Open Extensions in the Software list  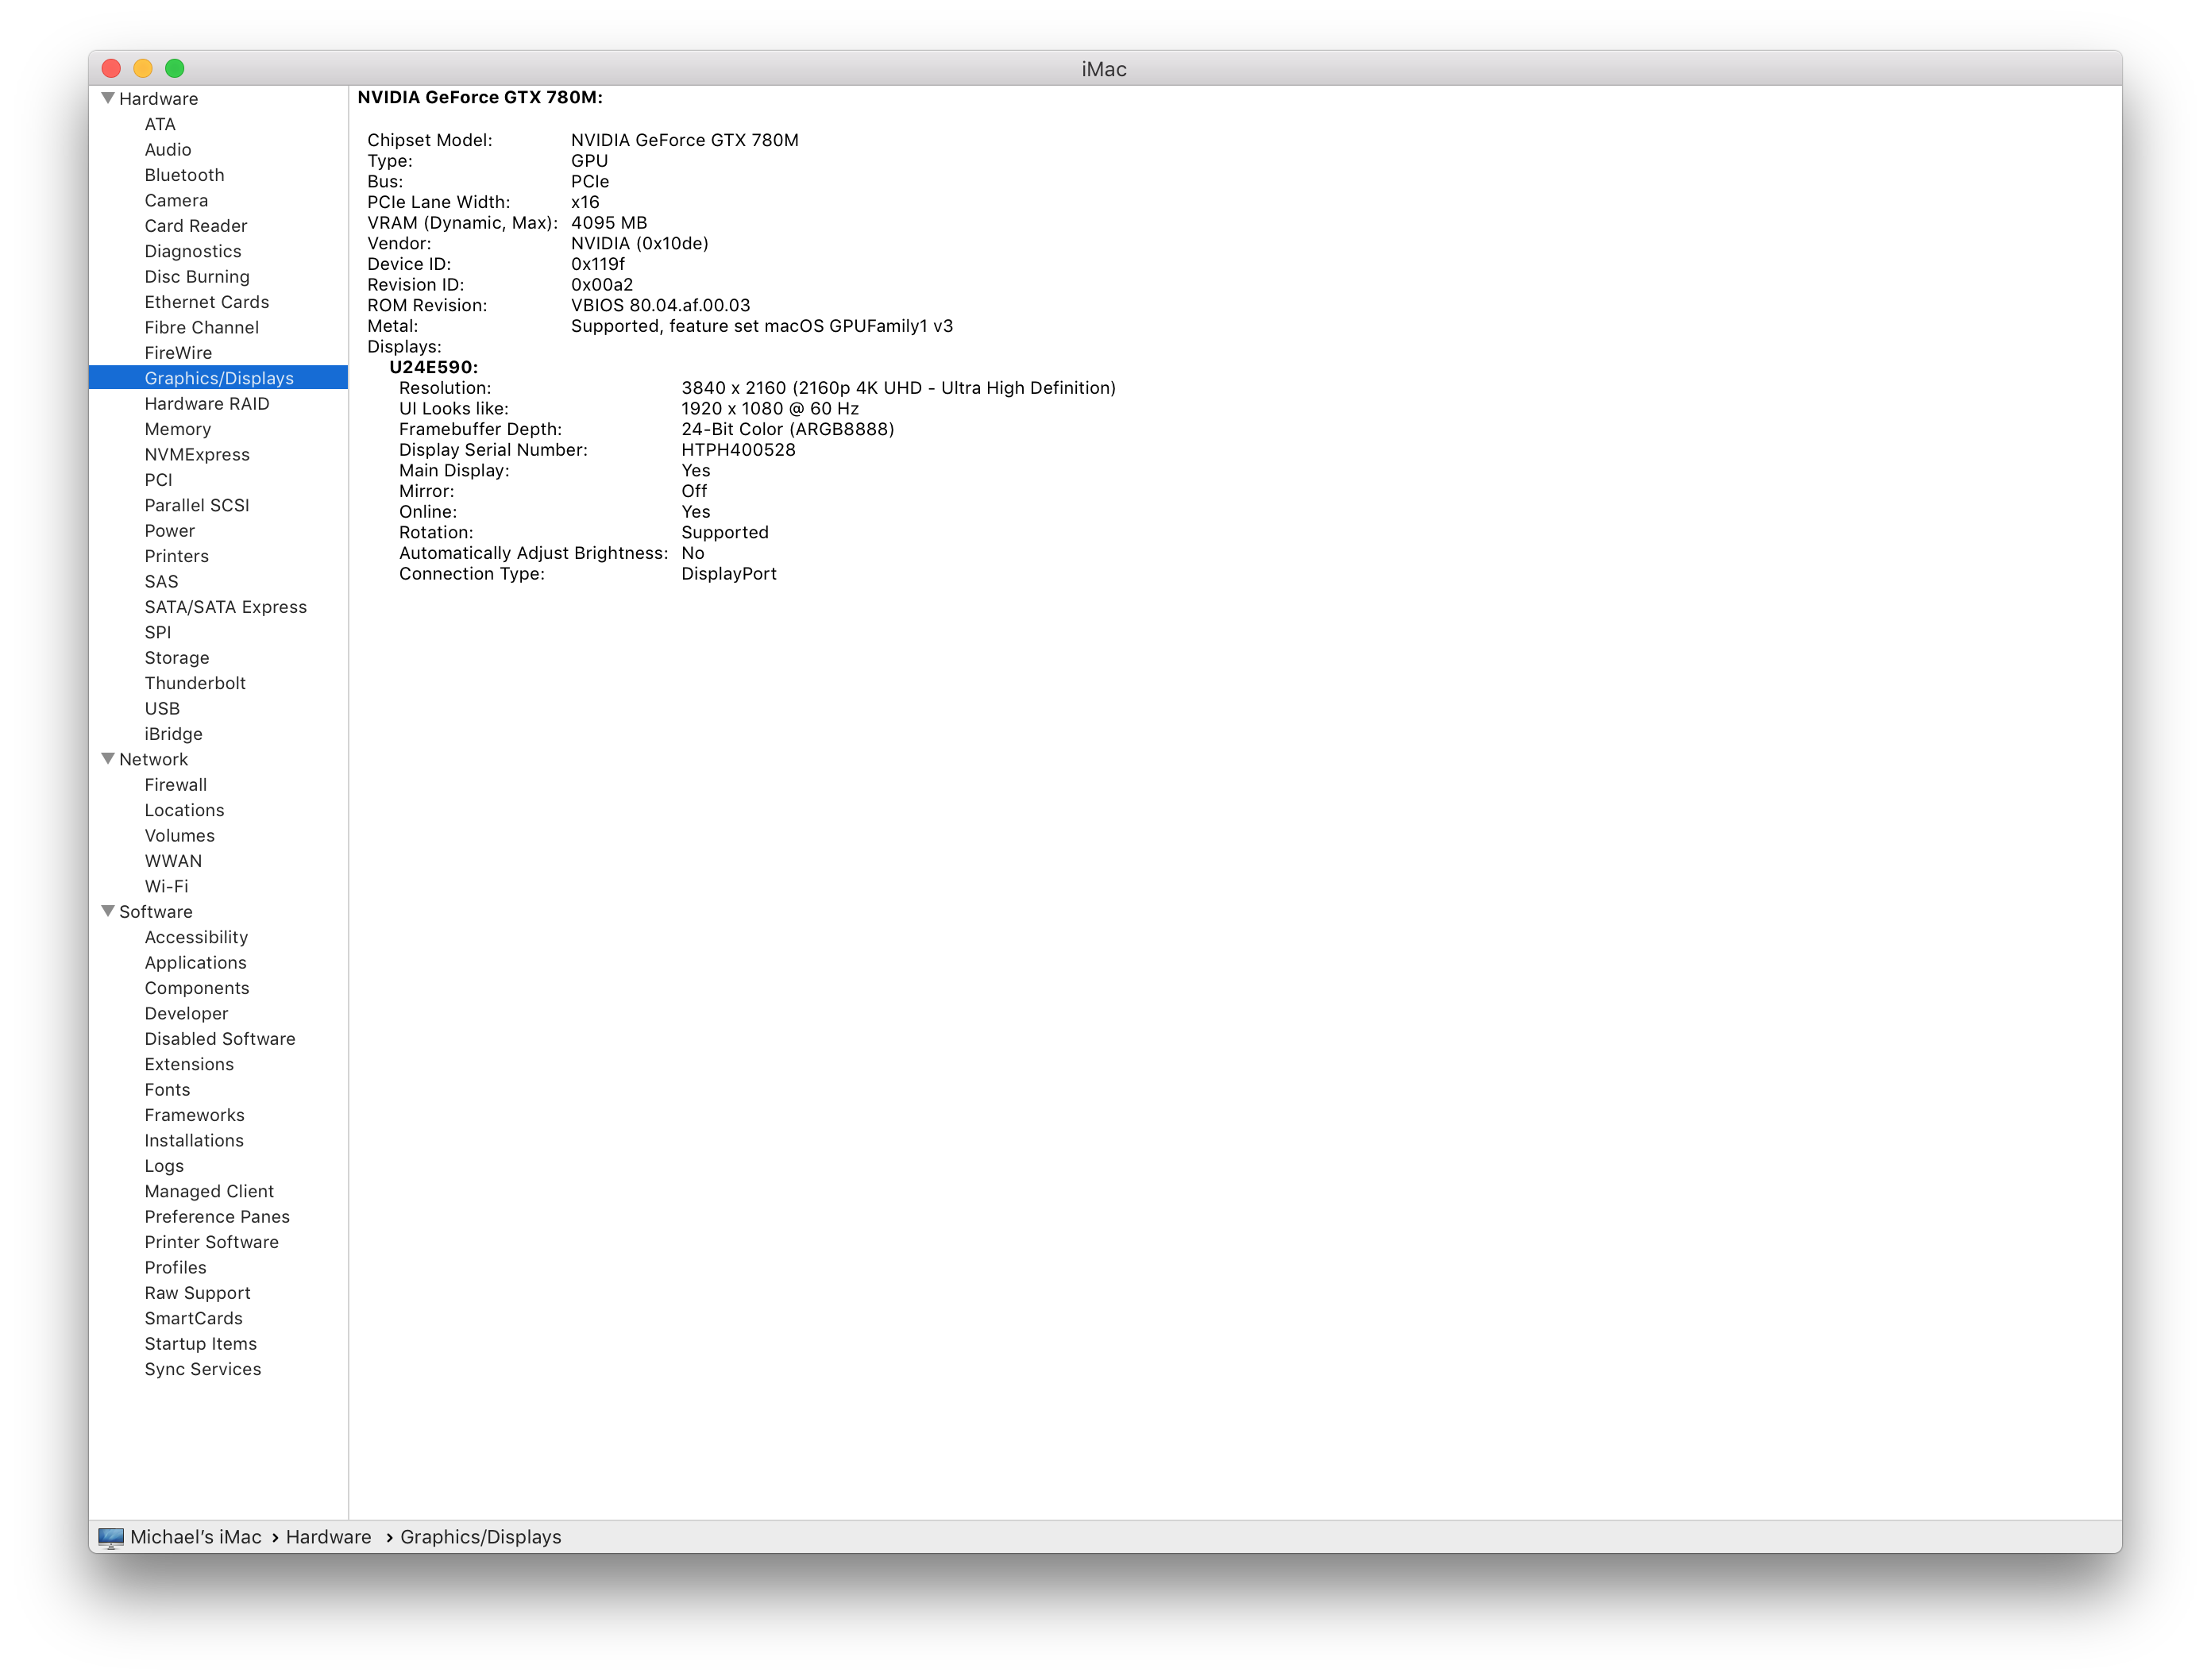coord(189,1064)
